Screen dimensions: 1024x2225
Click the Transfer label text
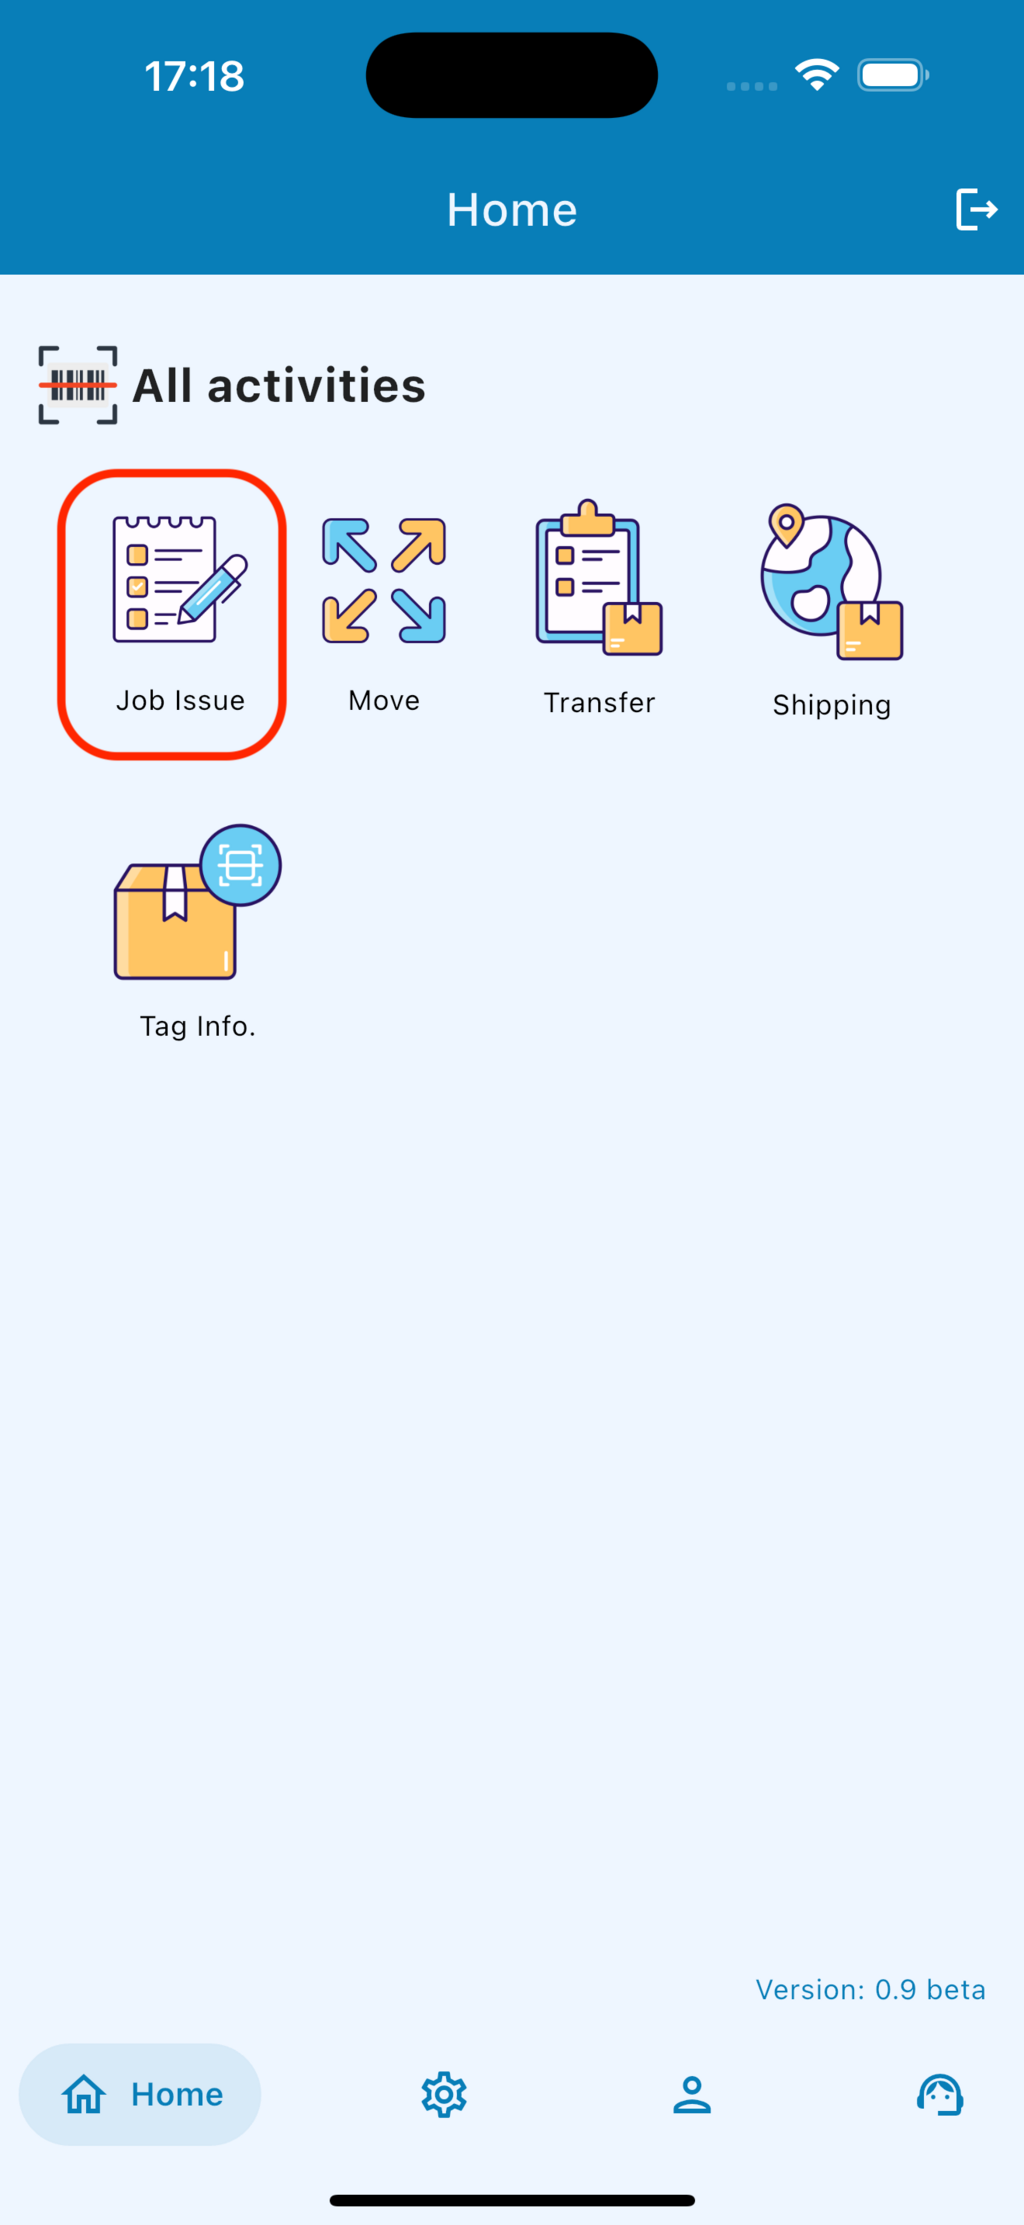tap(599, 702)
